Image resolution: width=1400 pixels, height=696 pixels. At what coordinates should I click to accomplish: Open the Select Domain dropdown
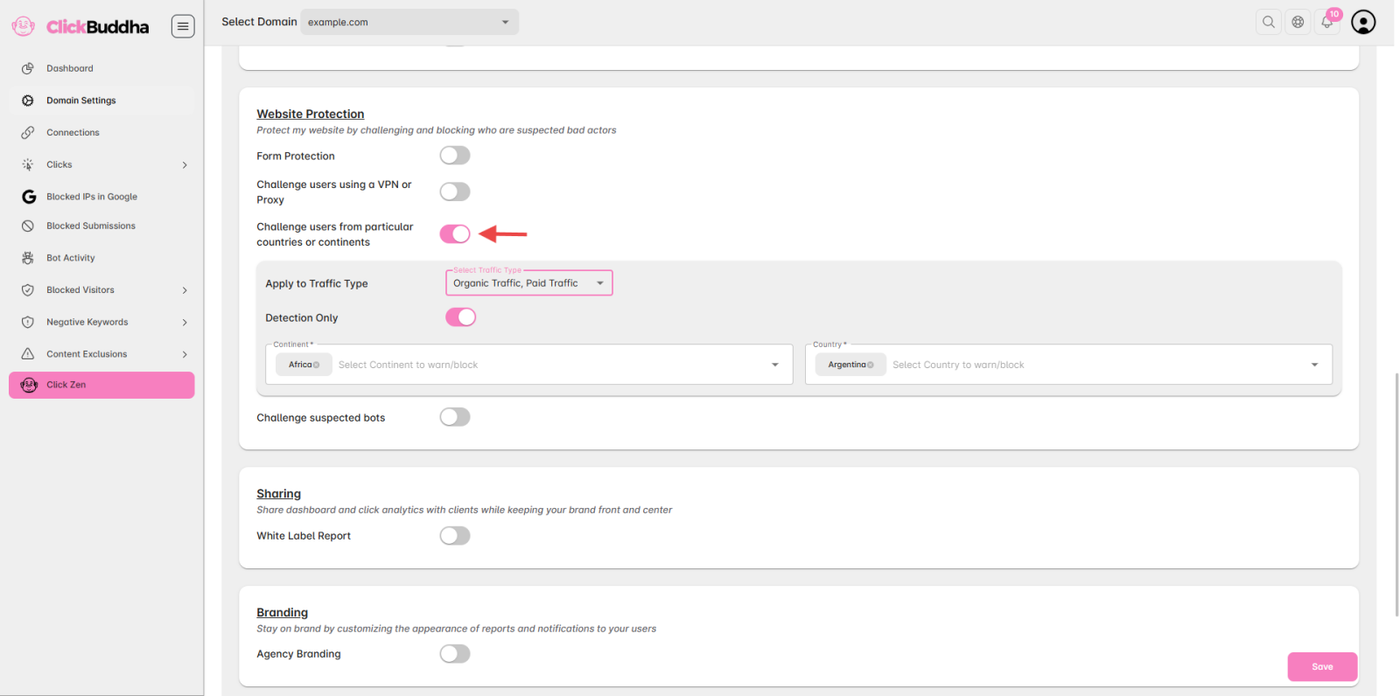409,22
